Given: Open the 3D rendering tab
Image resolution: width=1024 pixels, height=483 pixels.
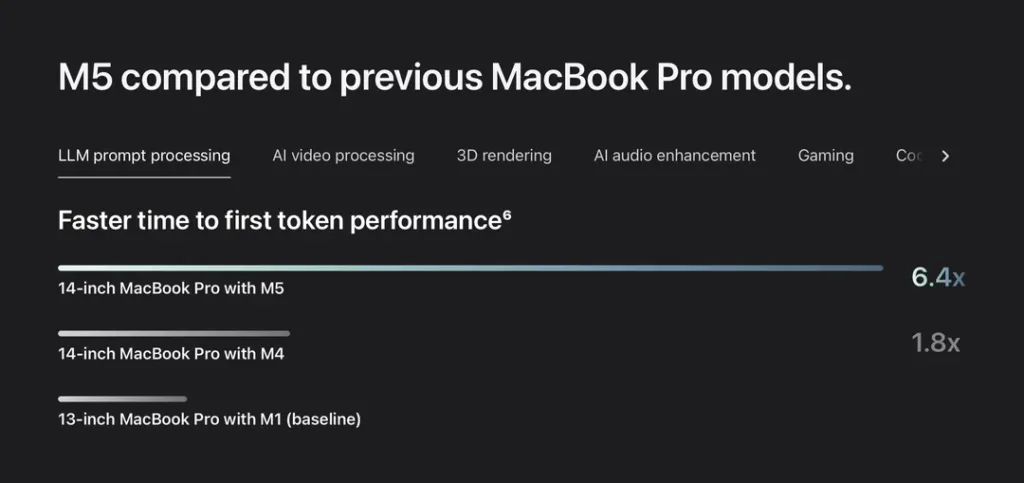Looking at the screenshot, I should pyautogui.click(x=504, y=156).
